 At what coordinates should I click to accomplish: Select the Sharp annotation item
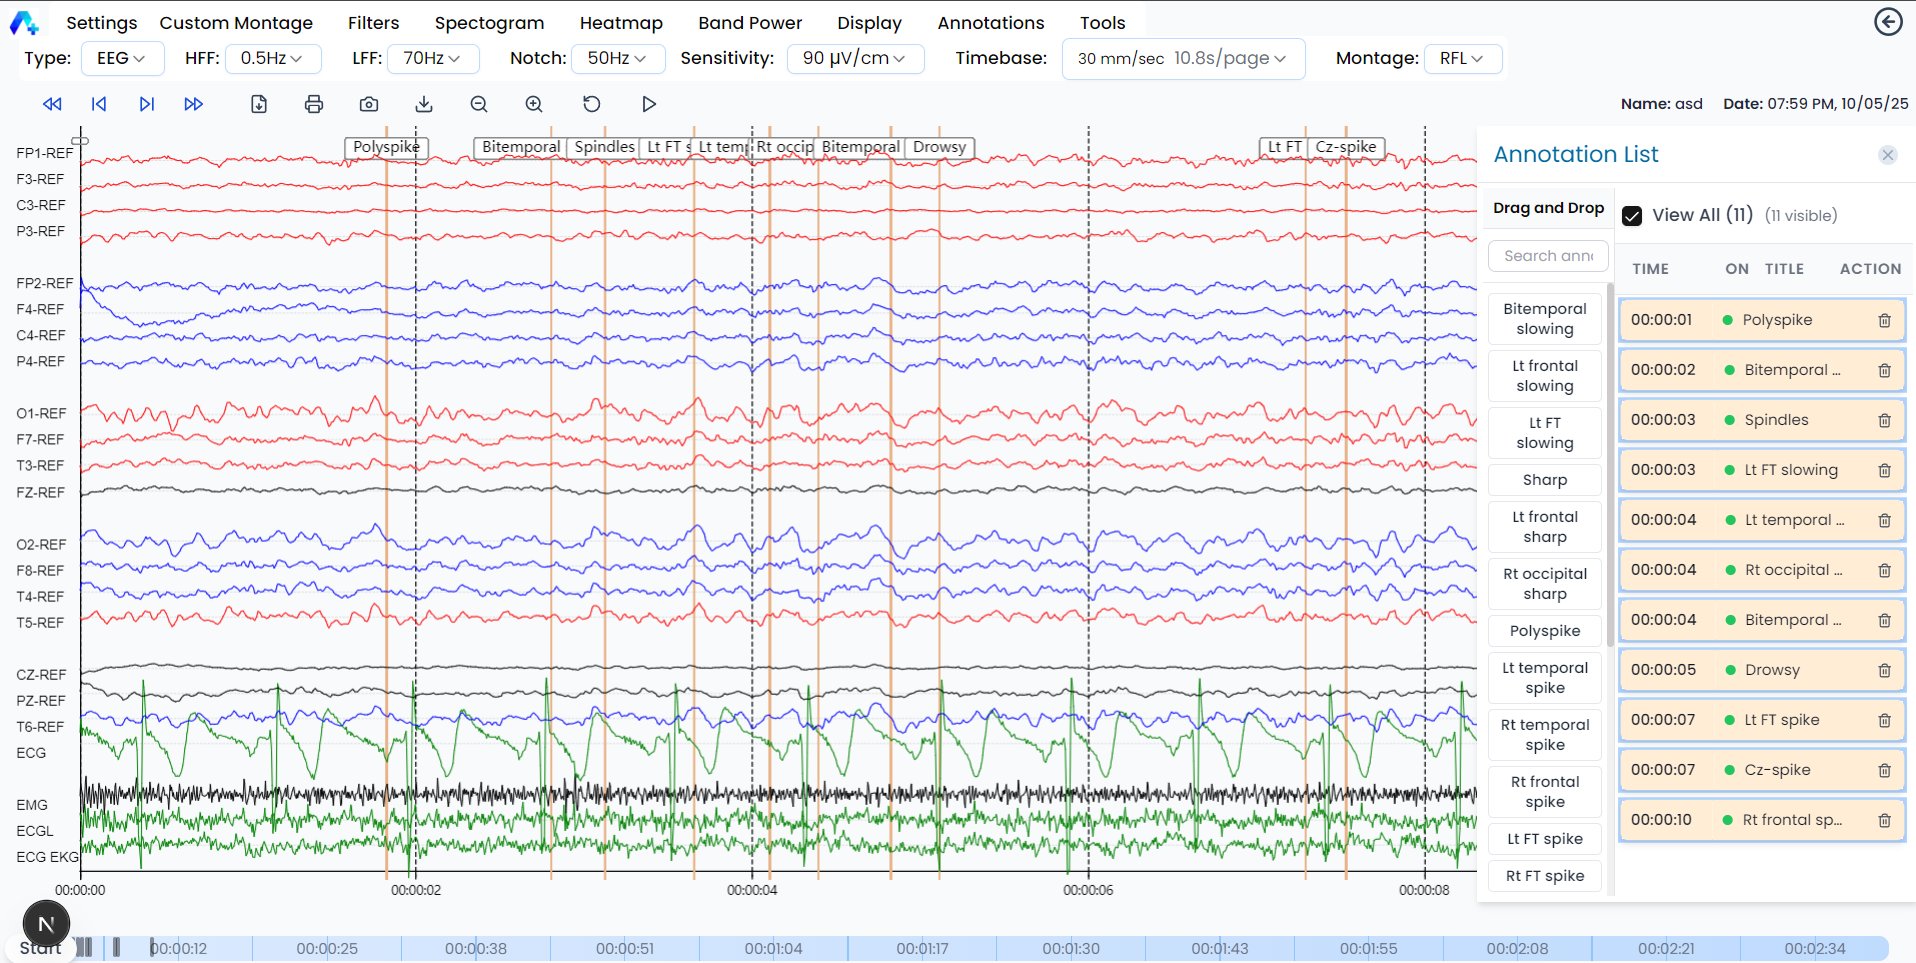pyautogui.click(x=1545, y=480)
